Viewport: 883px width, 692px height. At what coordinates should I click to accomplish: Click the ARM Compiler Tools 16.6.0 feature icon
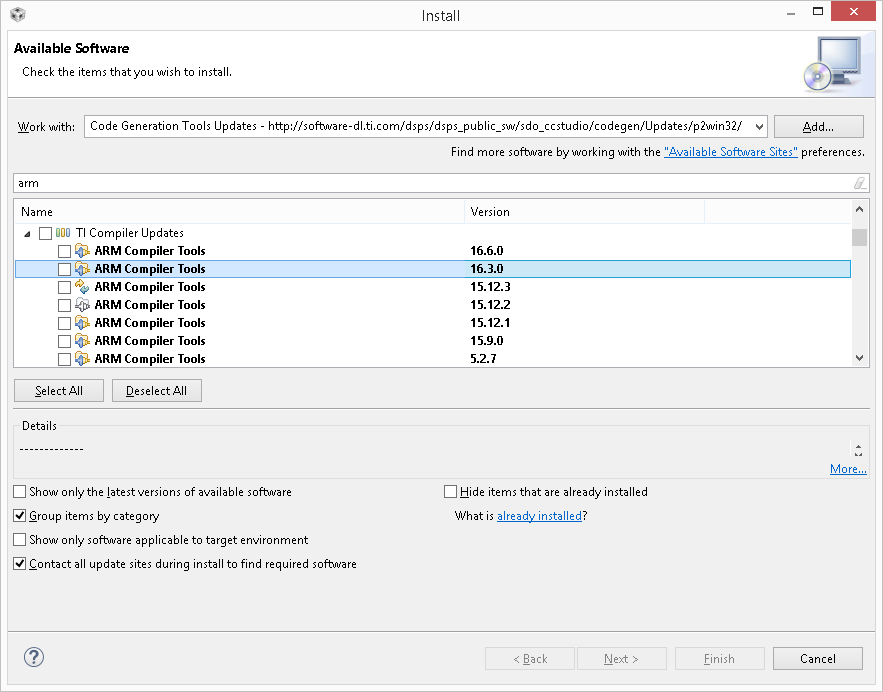click(82, 251)
